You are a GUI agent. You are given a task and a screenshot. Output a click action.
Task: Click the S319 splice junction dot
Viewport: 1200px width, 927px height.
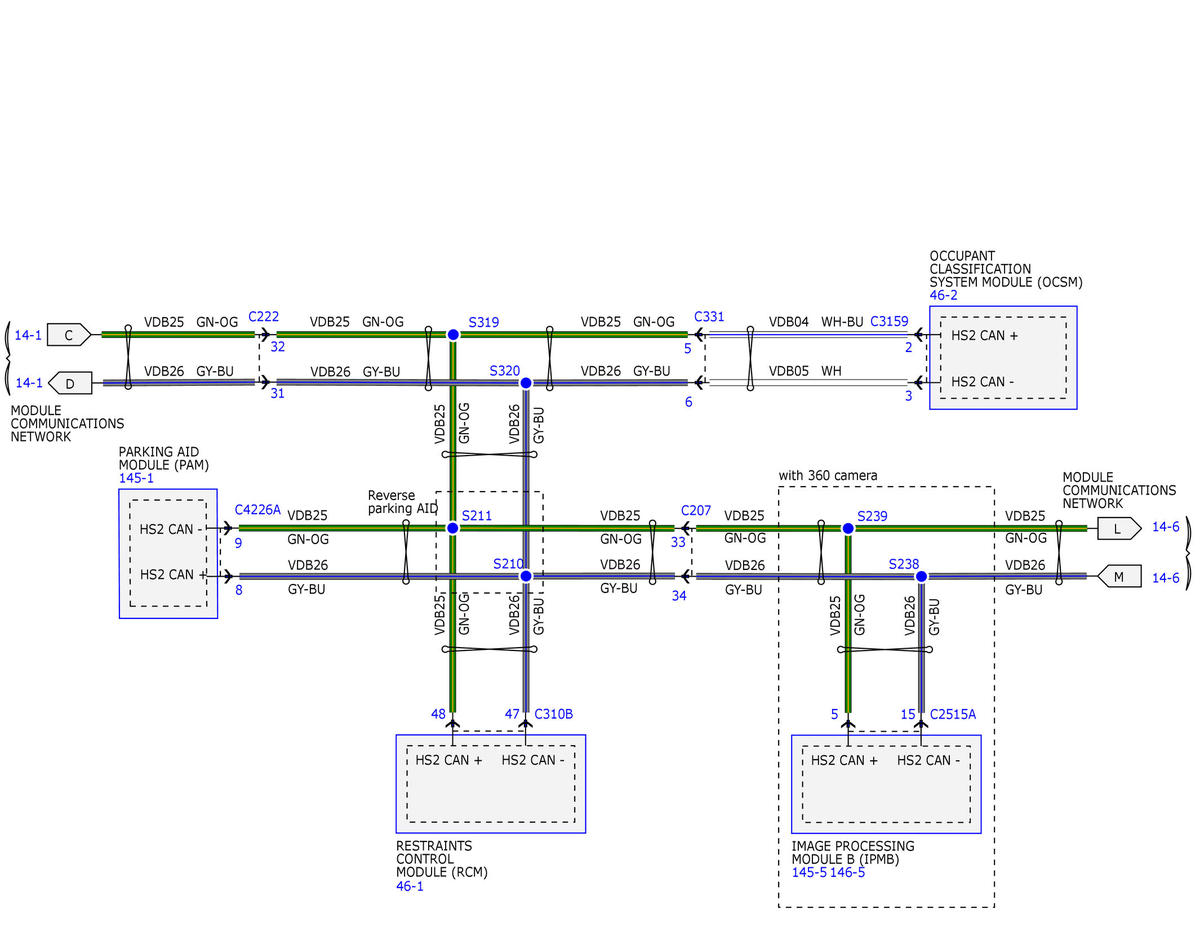pos(453,335)
